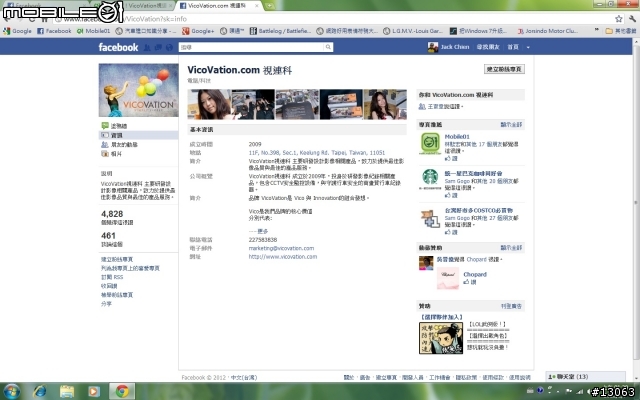The image size is (640, 400).
Task: Open the Battlelog / Battlefield bookmark
Action: pyautogui.click(x=280, y=31)
